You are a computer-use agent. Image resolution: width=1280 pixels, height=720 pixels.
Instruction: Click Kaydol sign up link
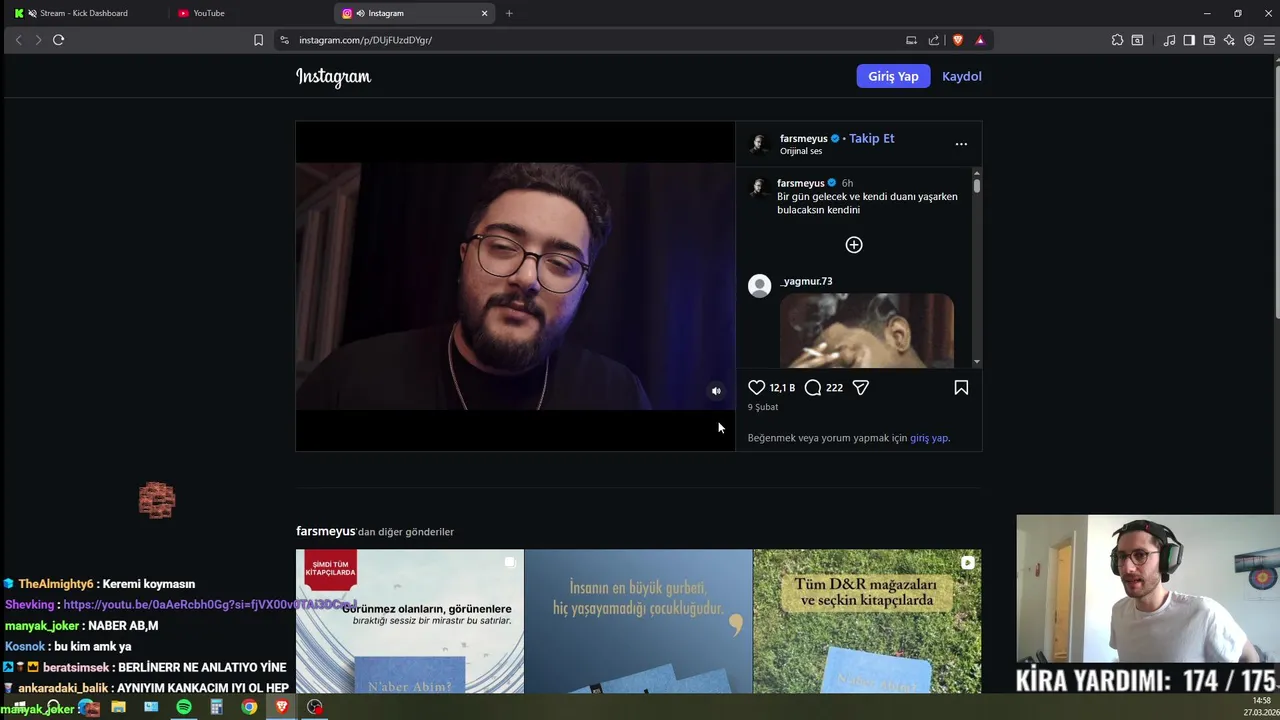(x=962, y=76)
